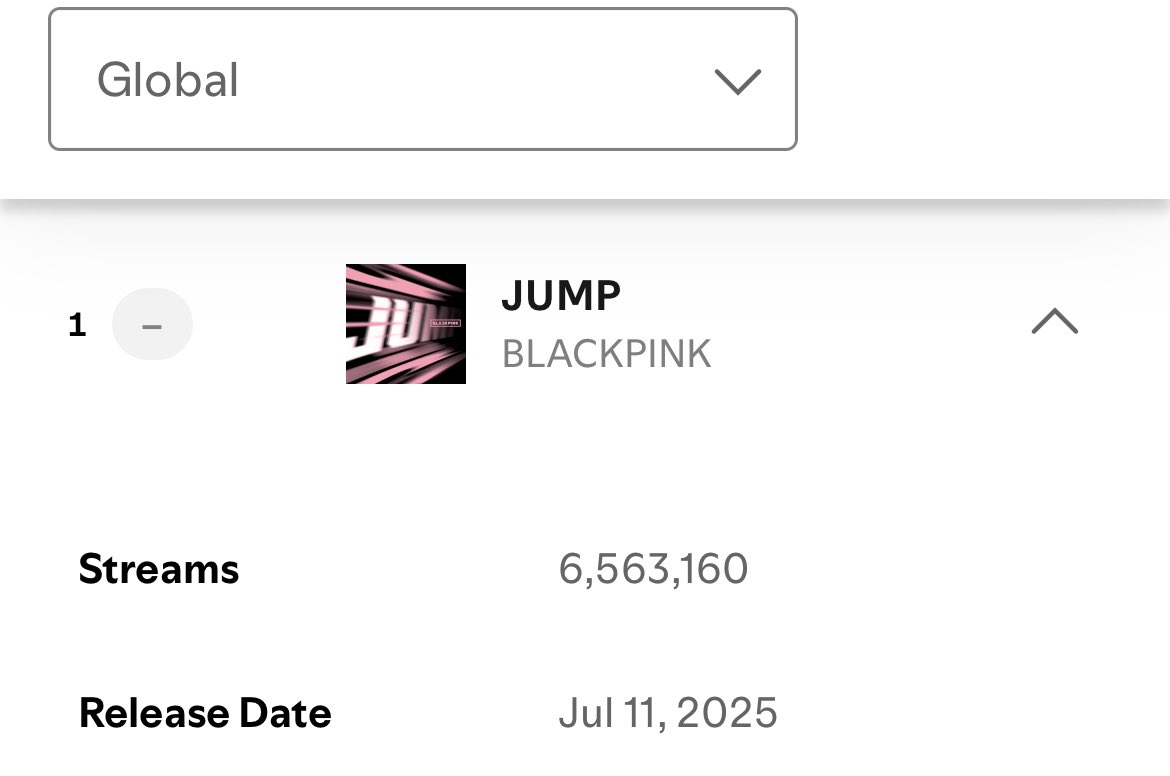
Task: Click the Release Date label
Action: [x=205, y=713]
